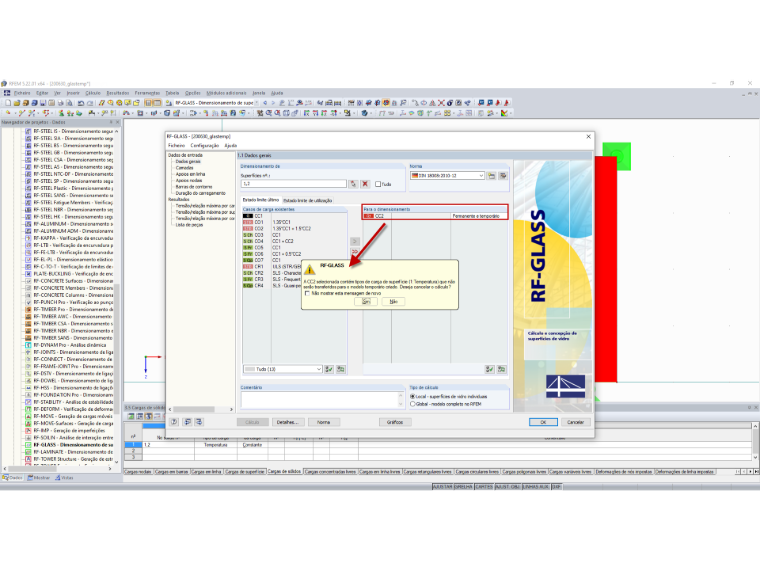Select CC2 row in design load case list

435,216
